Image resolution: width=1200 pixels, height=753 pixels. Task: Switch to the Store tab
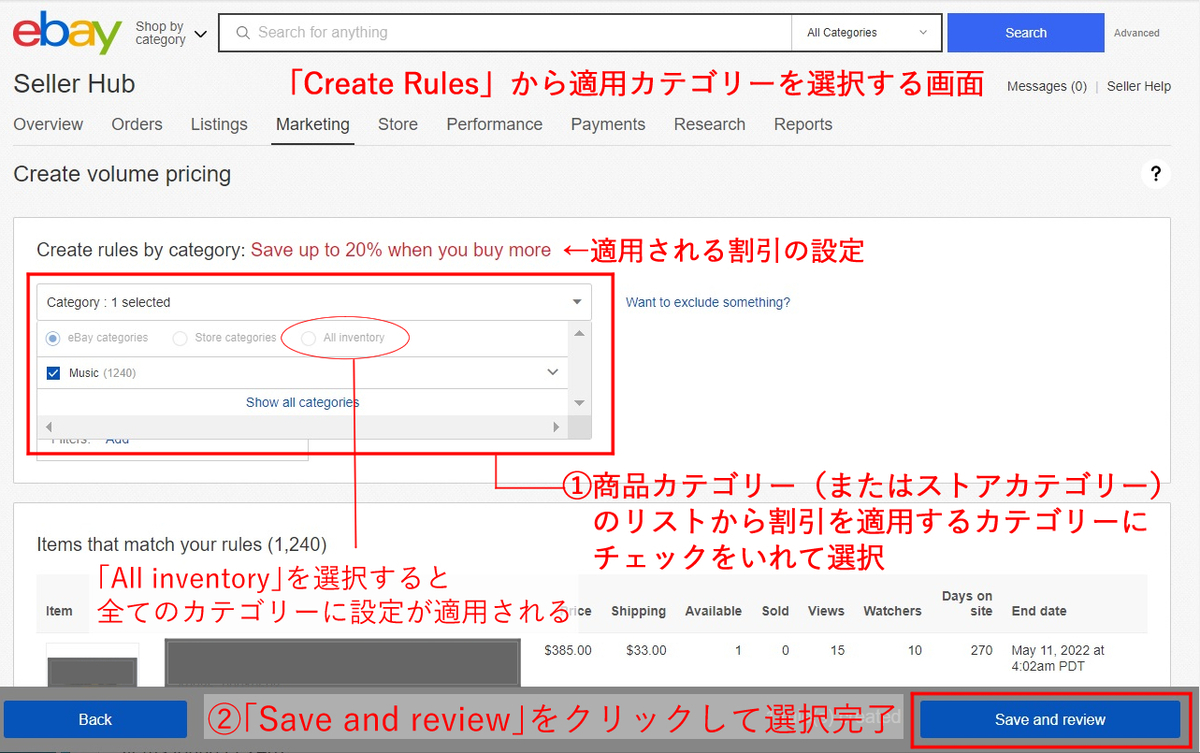pos(398,124)
